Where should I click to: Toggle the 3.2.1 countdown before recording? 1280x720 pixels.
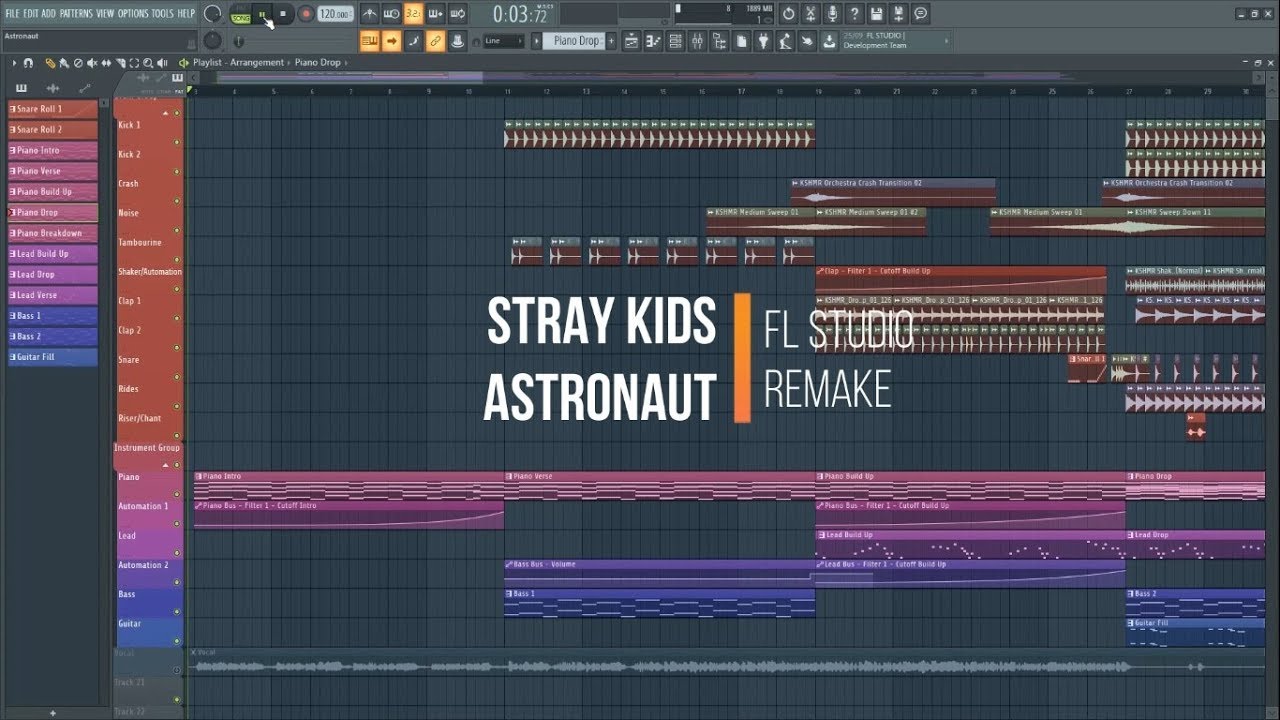pyautogui.click(x=413, y=14)
